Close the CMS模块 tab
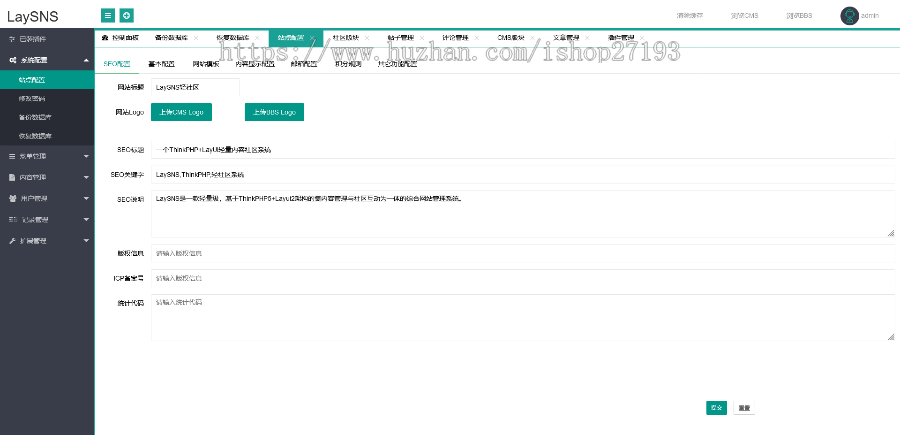This screenshot has height=435, width=900. pos(532,38)
